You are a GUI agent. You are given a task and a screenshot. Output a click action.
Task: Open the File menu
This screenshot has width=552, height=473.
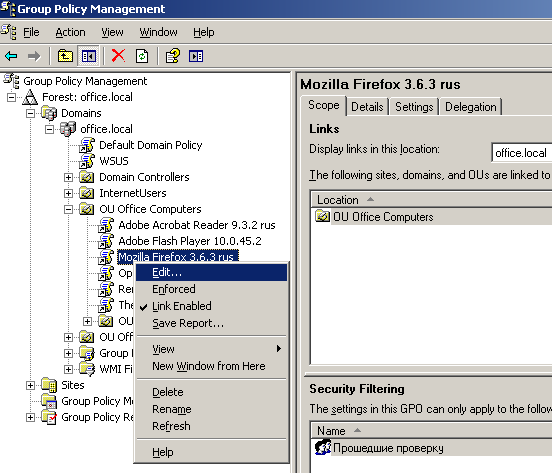pos(31,32)
